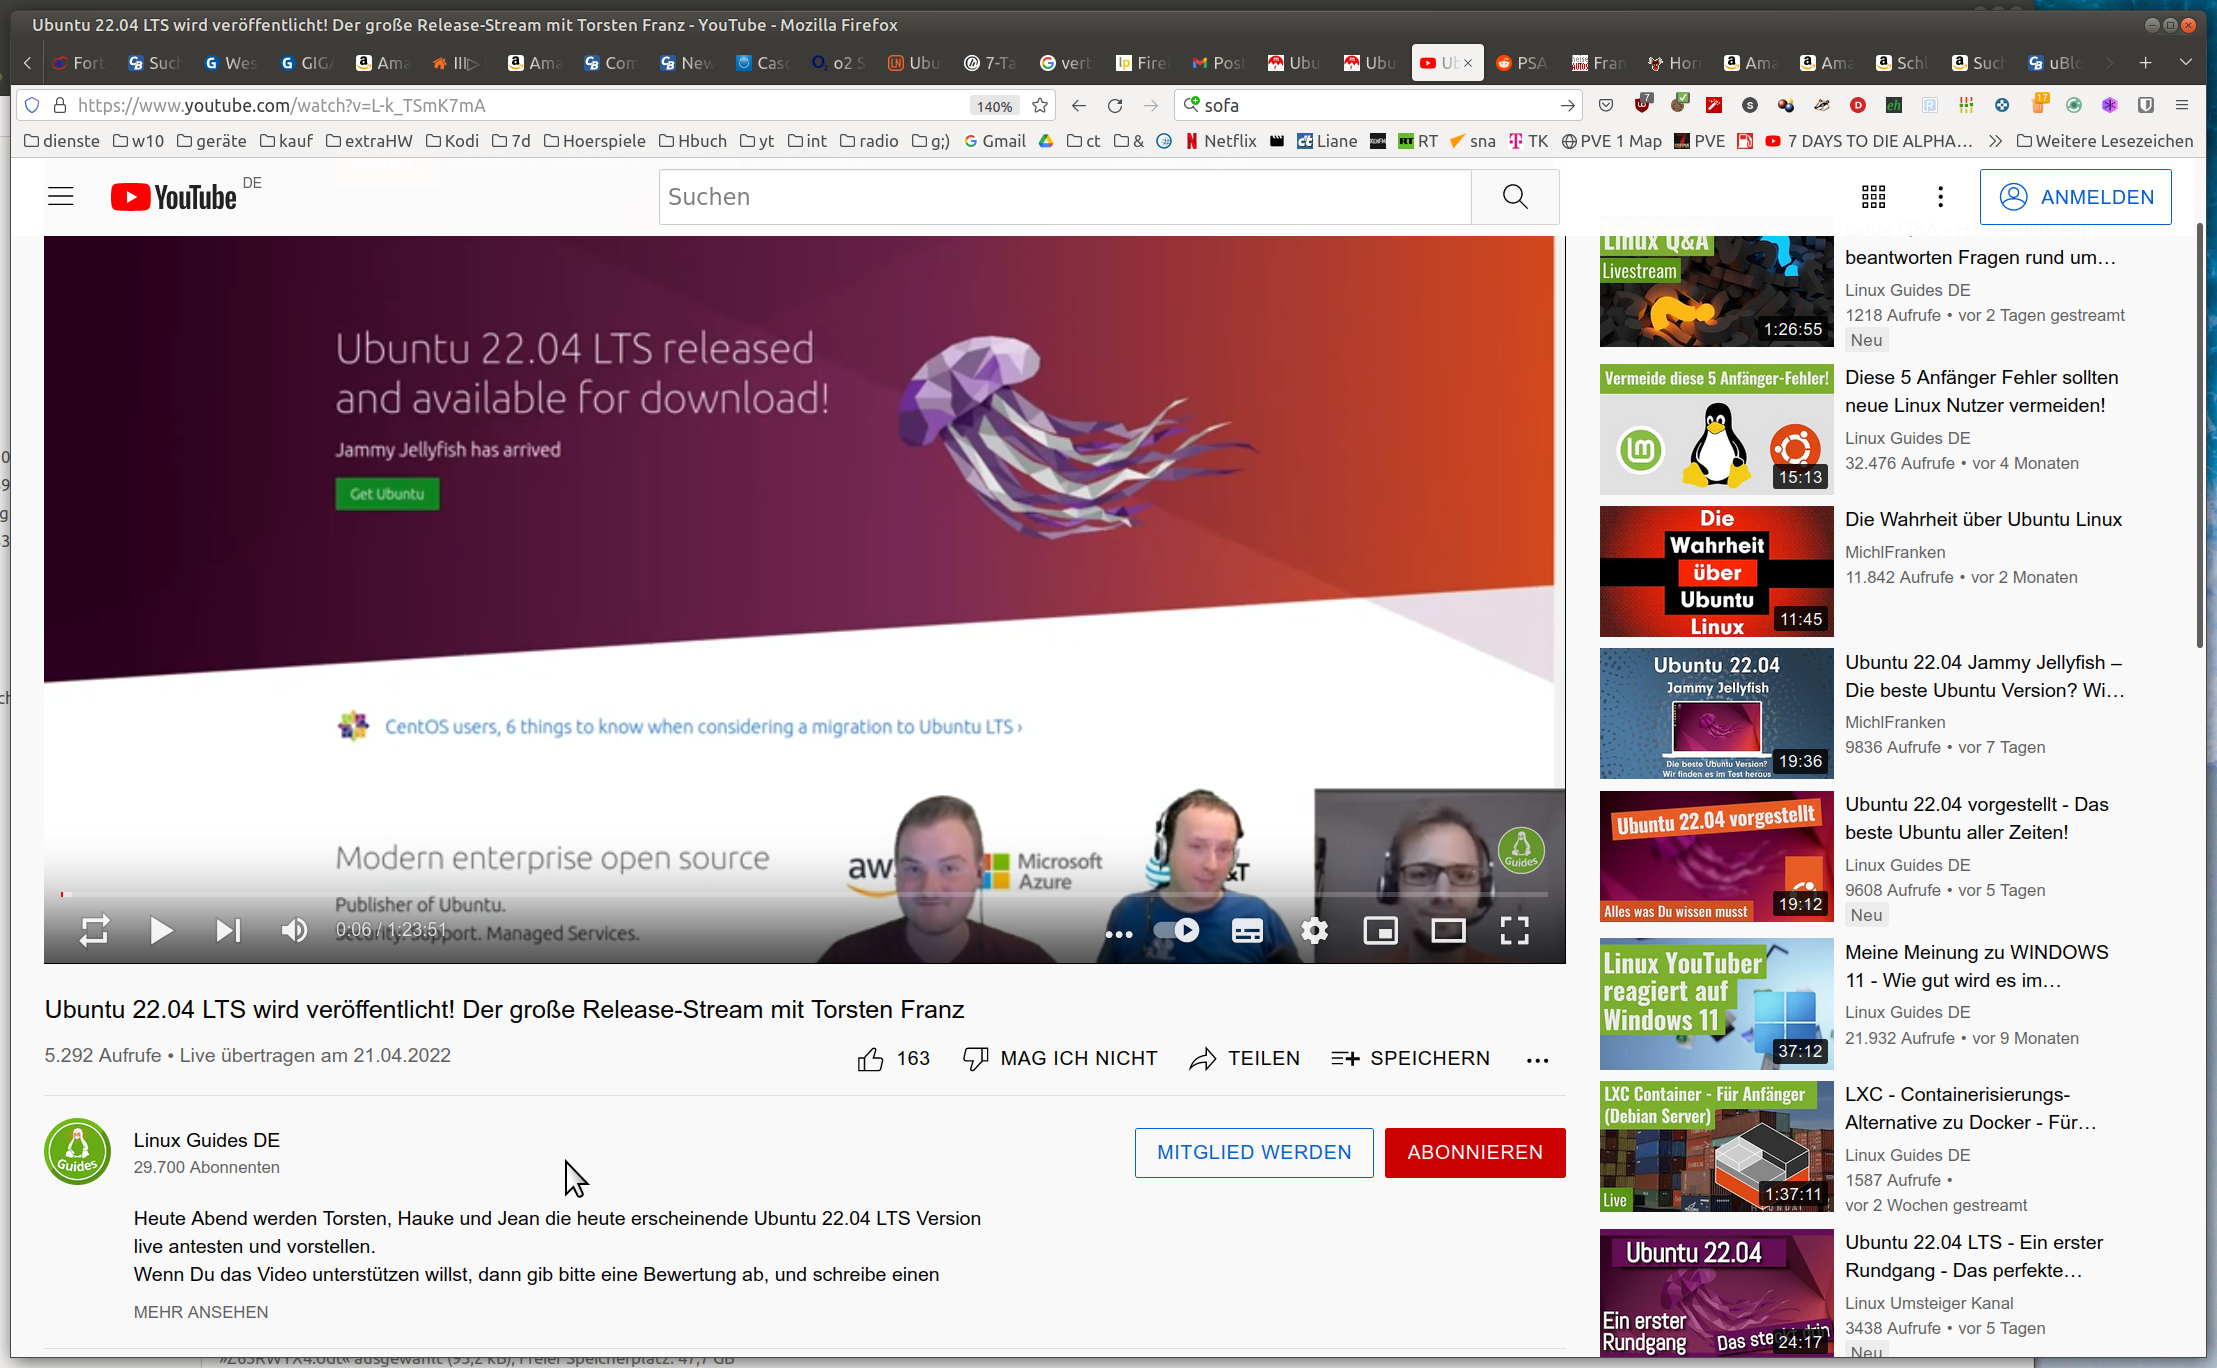The width and height of the screenshot is (2217, 1368).
Task: Share the video with TEILEN
Action: pyautogui.click(x=1244, y=1058)
